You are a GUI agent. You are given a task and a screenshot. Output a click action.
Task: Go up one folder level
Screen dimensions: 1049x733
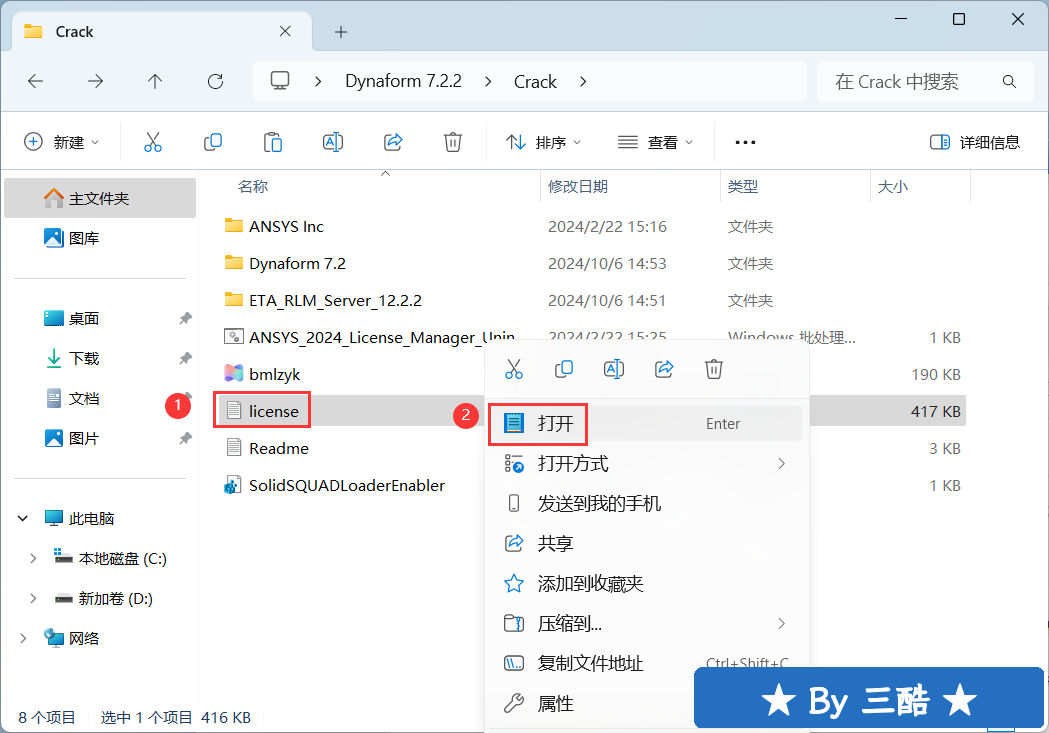(x=155, y=82)
